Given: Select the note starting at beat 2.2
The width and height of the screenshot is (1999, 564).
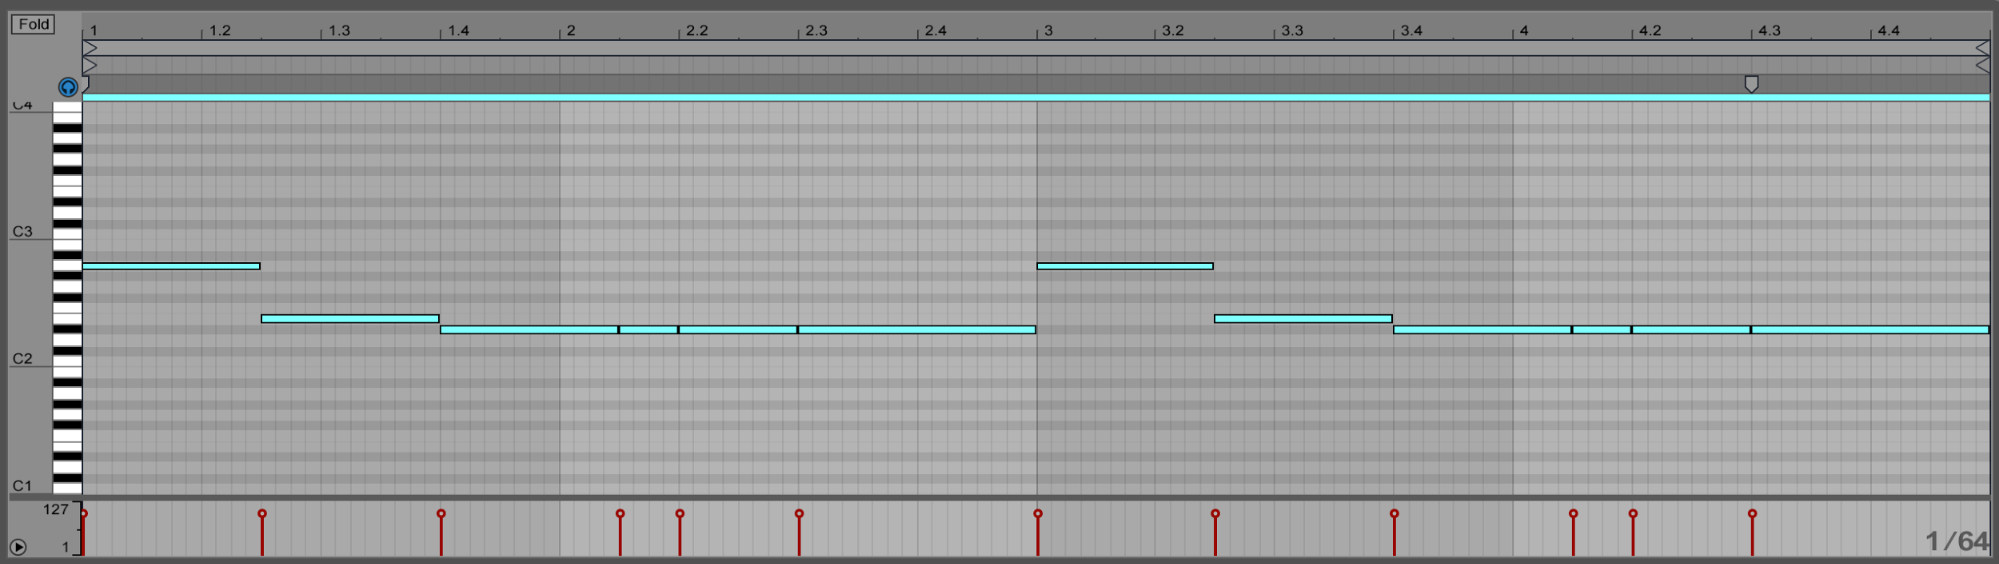Looking at the screenshot, I should tap(738, 330).
